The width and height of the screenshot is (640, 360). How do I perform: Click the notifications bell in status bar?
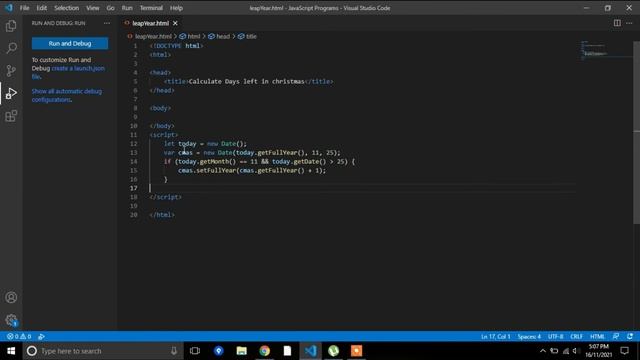(x=630, y=336)
